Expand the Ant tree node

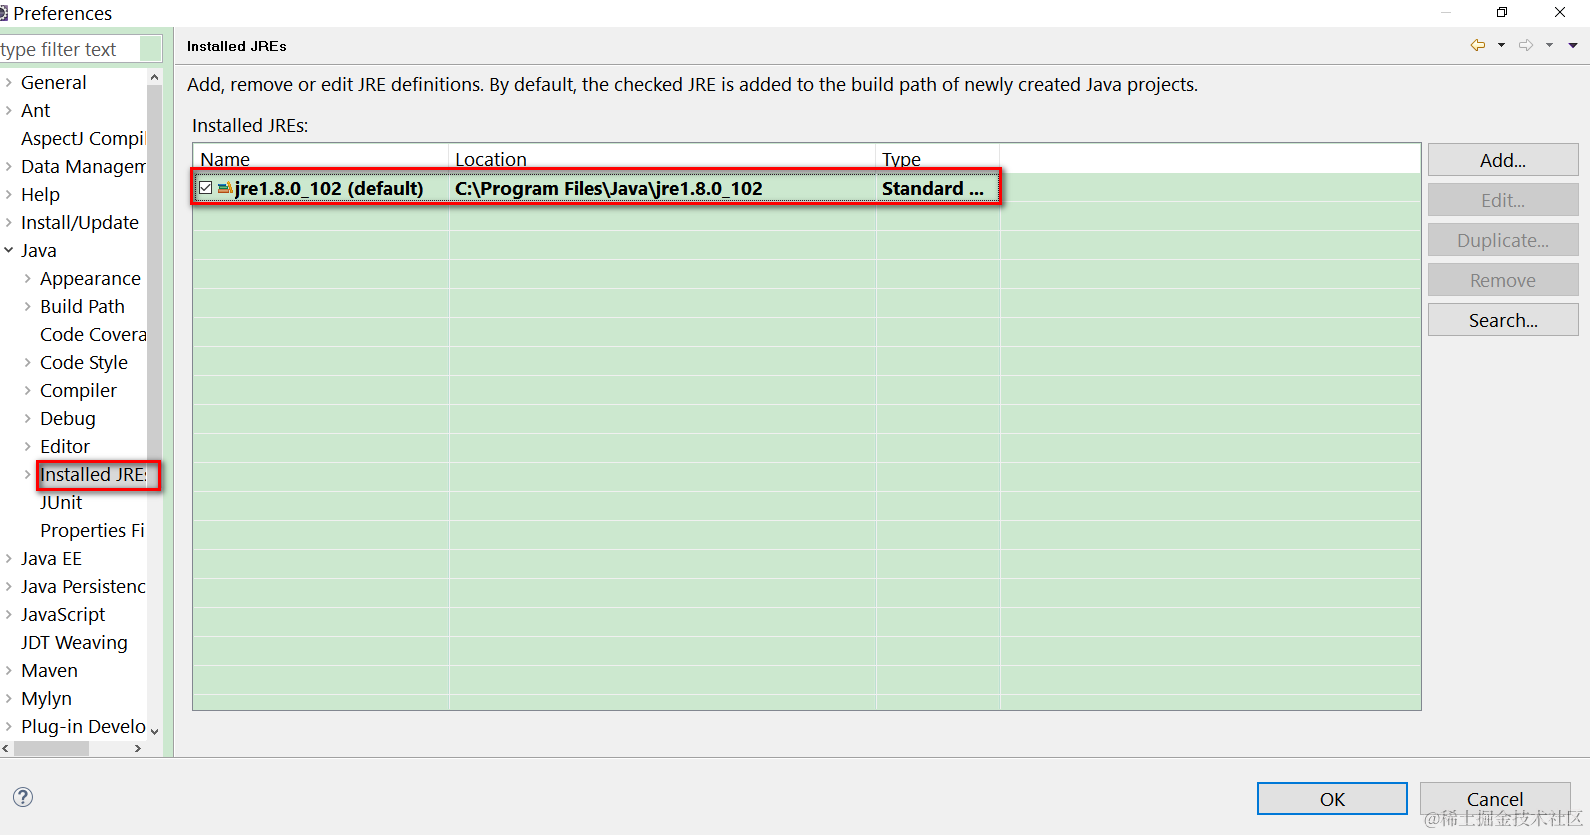[x=9, y=110]
